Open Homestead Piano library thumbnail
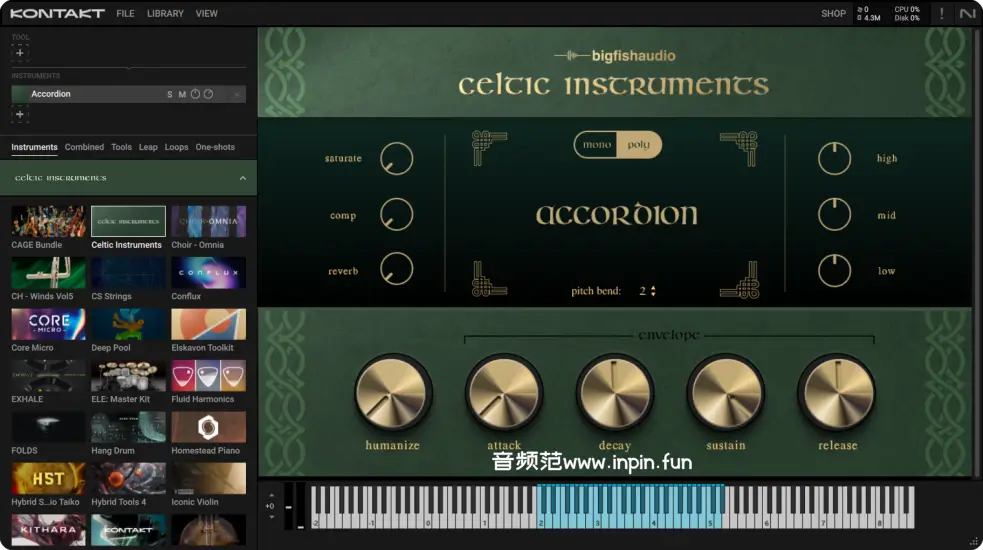Screen dimensions: 983x550 pyautogui.click(x=209, y=427)
